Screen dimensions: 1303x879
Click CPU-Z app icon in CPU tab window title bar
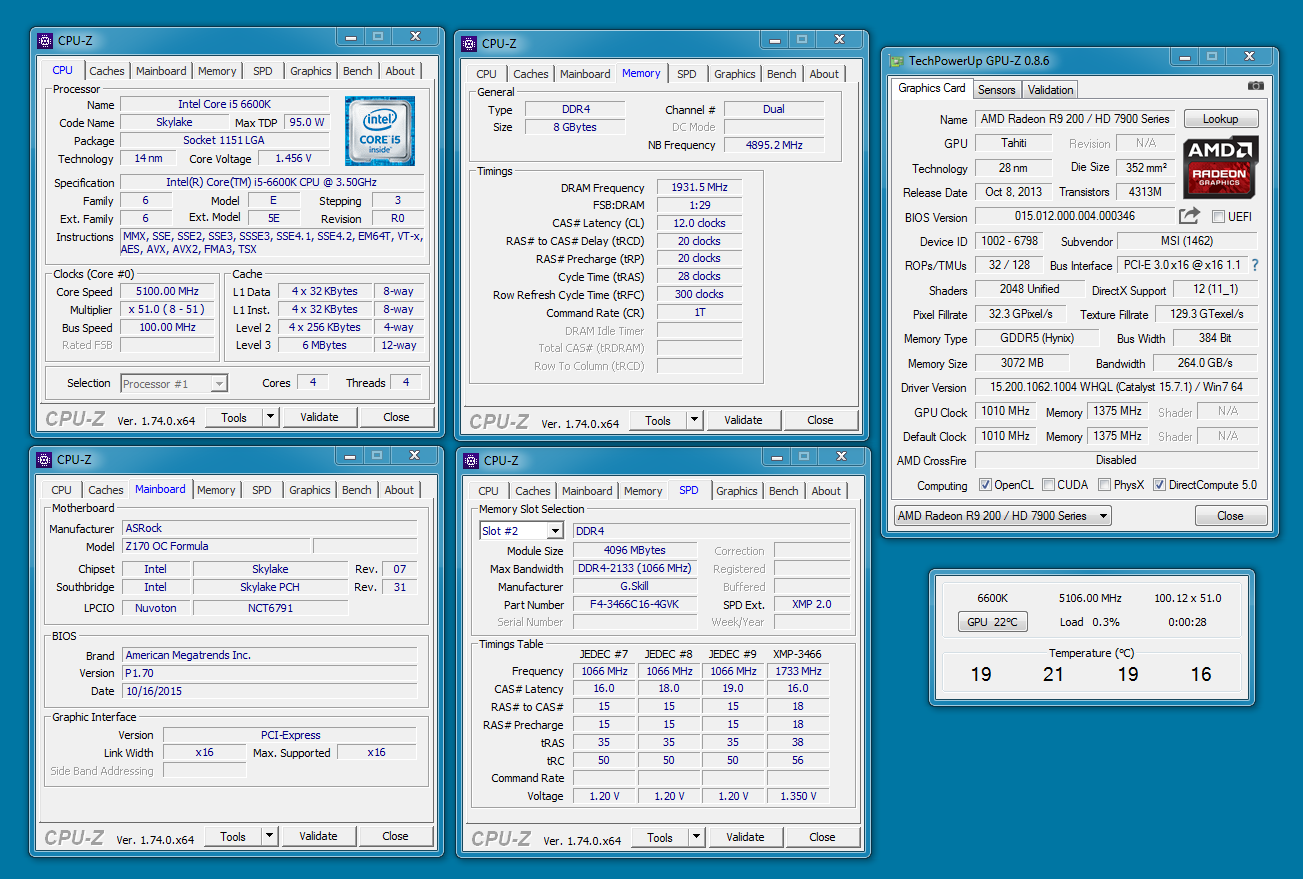pyautogui.click(x=45, y=41)
